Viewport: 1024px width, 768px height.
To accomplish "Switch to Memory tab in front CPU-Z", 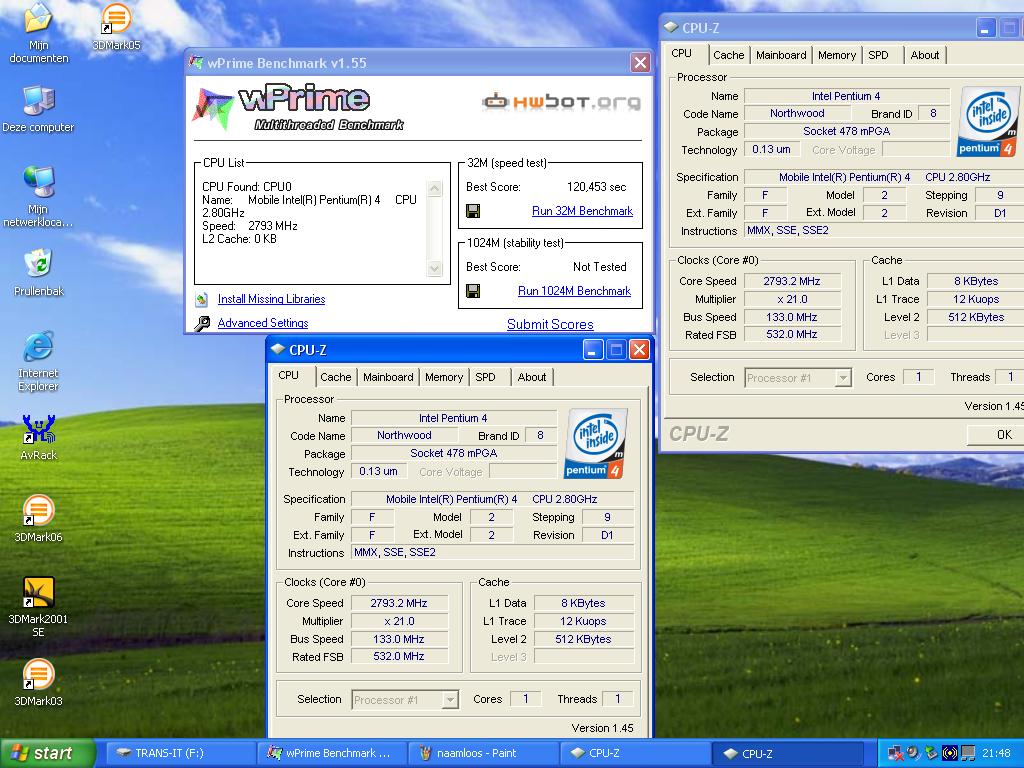I will pos(443,377).
